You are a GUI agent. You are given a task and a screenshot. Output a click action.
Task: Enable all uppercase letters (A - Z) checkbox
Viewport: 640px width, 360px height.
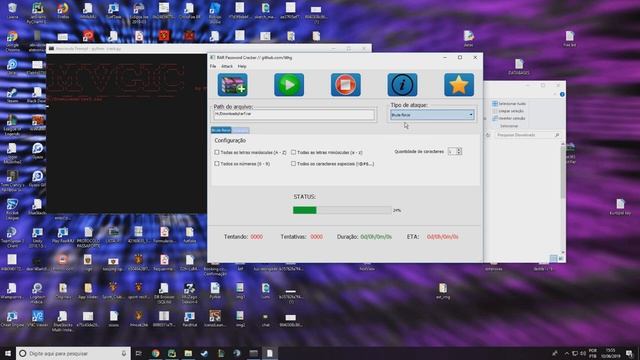(x=217, y=152)
